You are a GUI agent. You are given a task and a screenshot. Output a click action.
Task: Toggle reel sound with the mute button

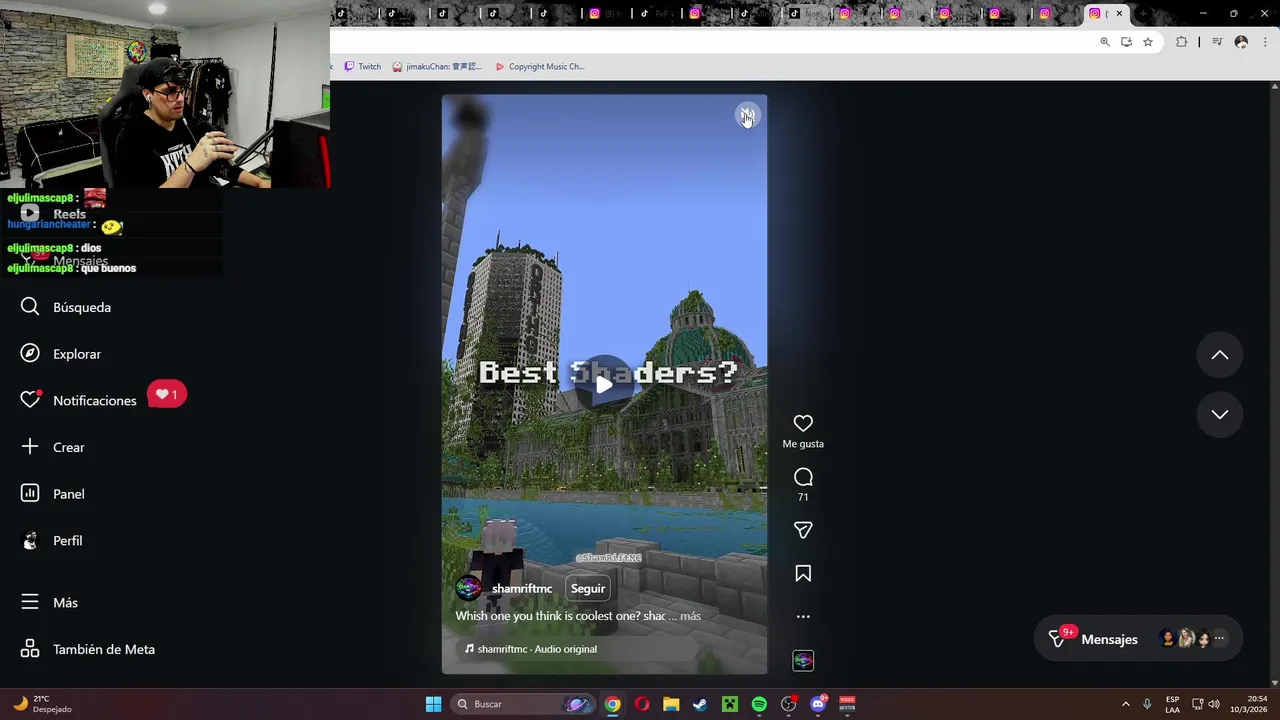coord(747,116)
